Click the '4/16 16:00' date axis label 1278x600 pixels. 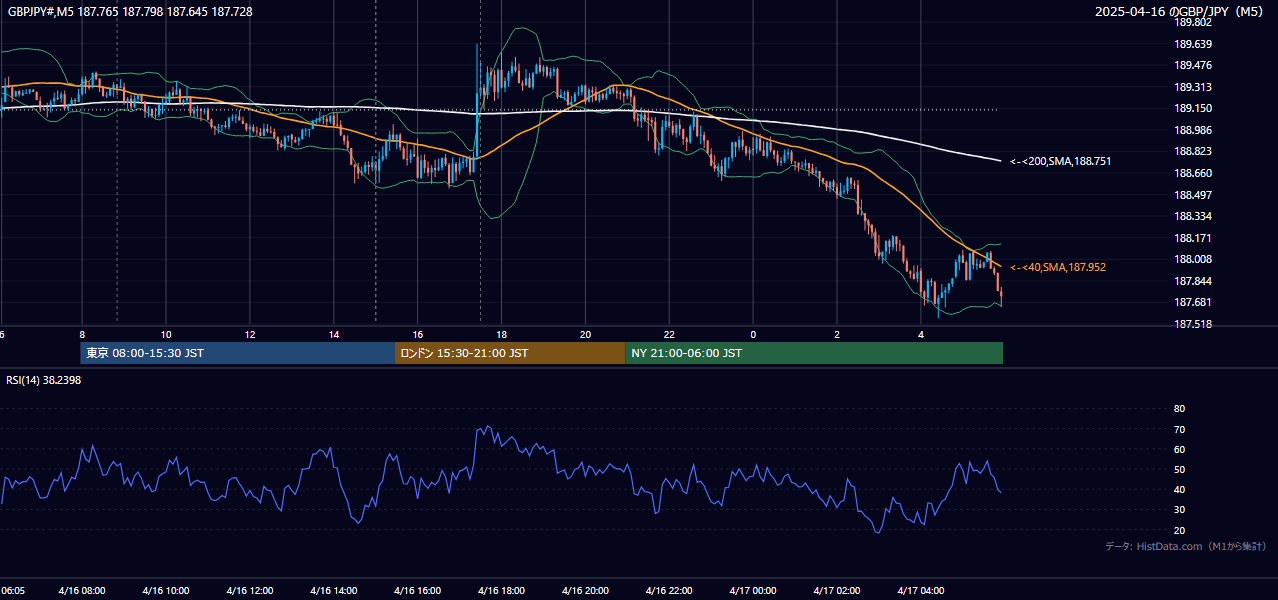(418, 590)
